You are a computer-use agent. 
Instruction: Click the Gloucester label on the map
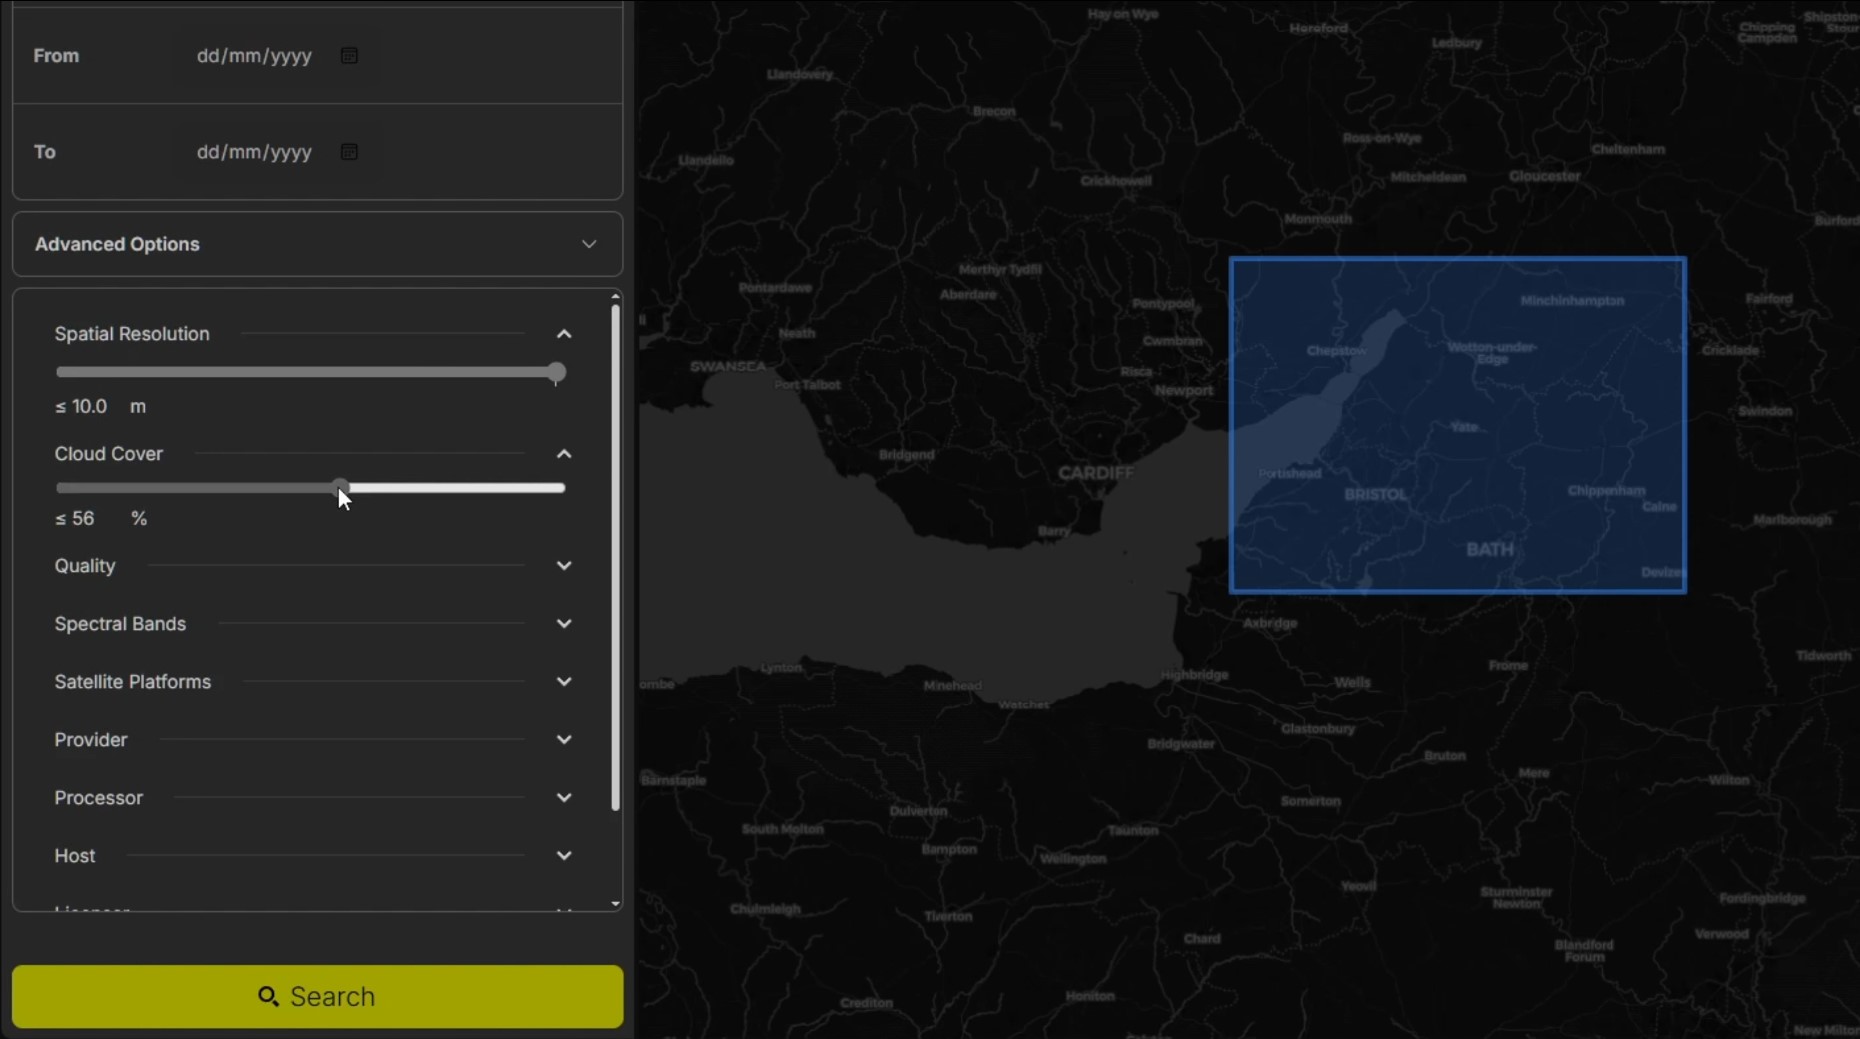[1545, 176]
